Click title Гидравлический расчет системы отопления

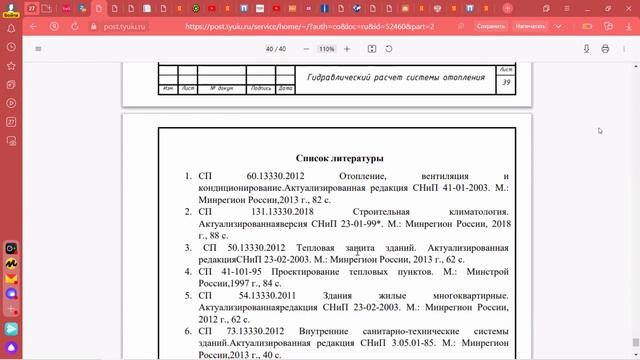coord(396,78)
